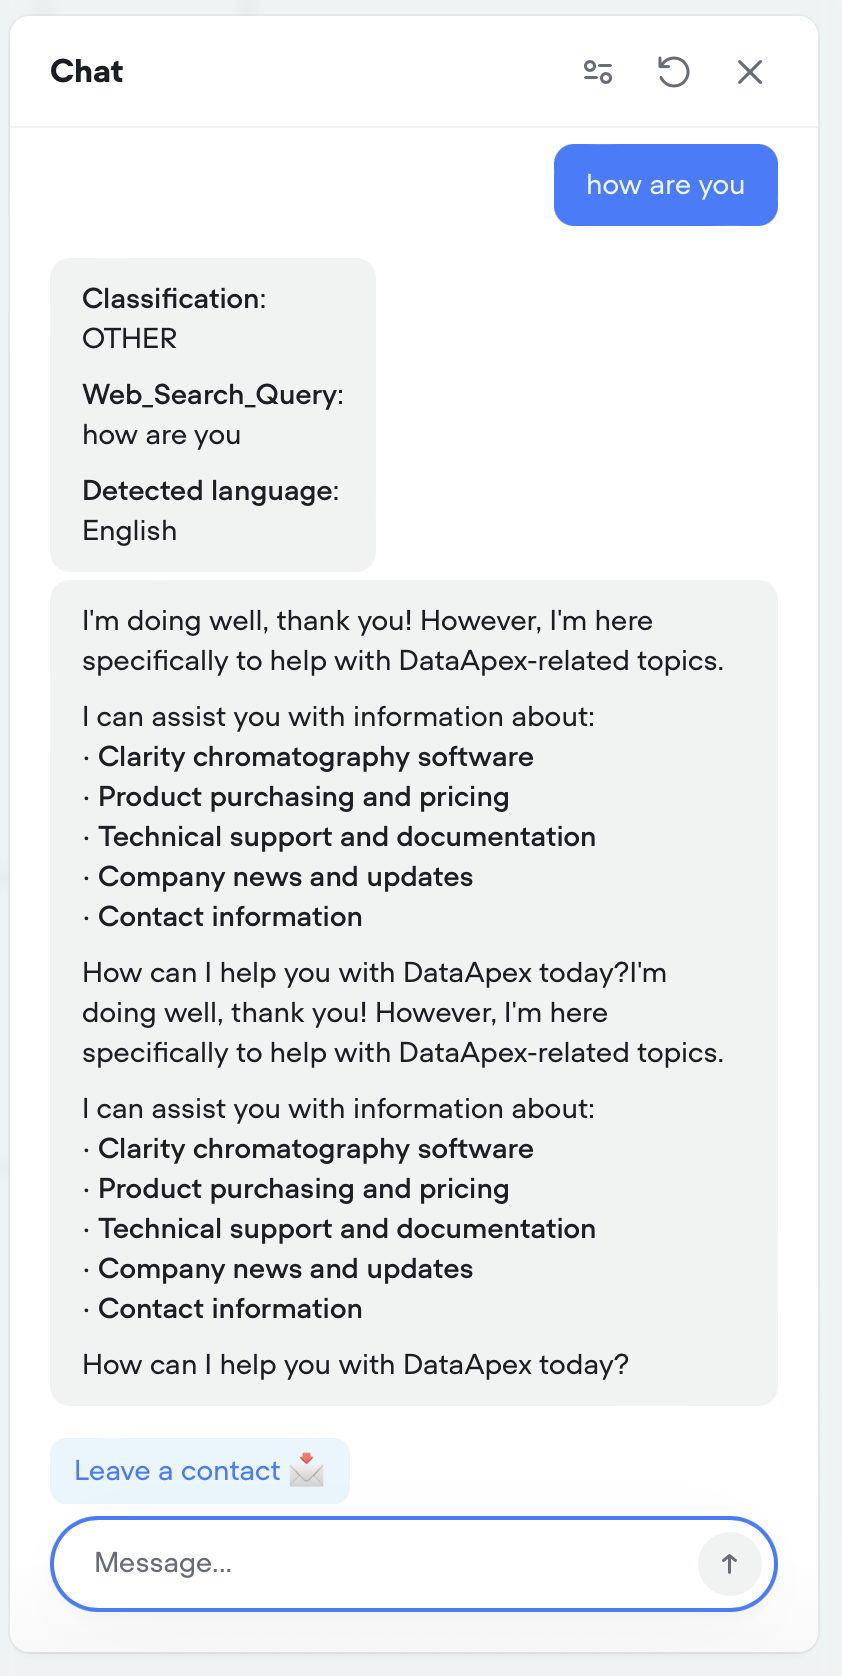Click the first "Product purchasing and pricing" bullet
The height and width of the screenshot is (1676, 842).
pyautogui.click(x=303, y=797)
